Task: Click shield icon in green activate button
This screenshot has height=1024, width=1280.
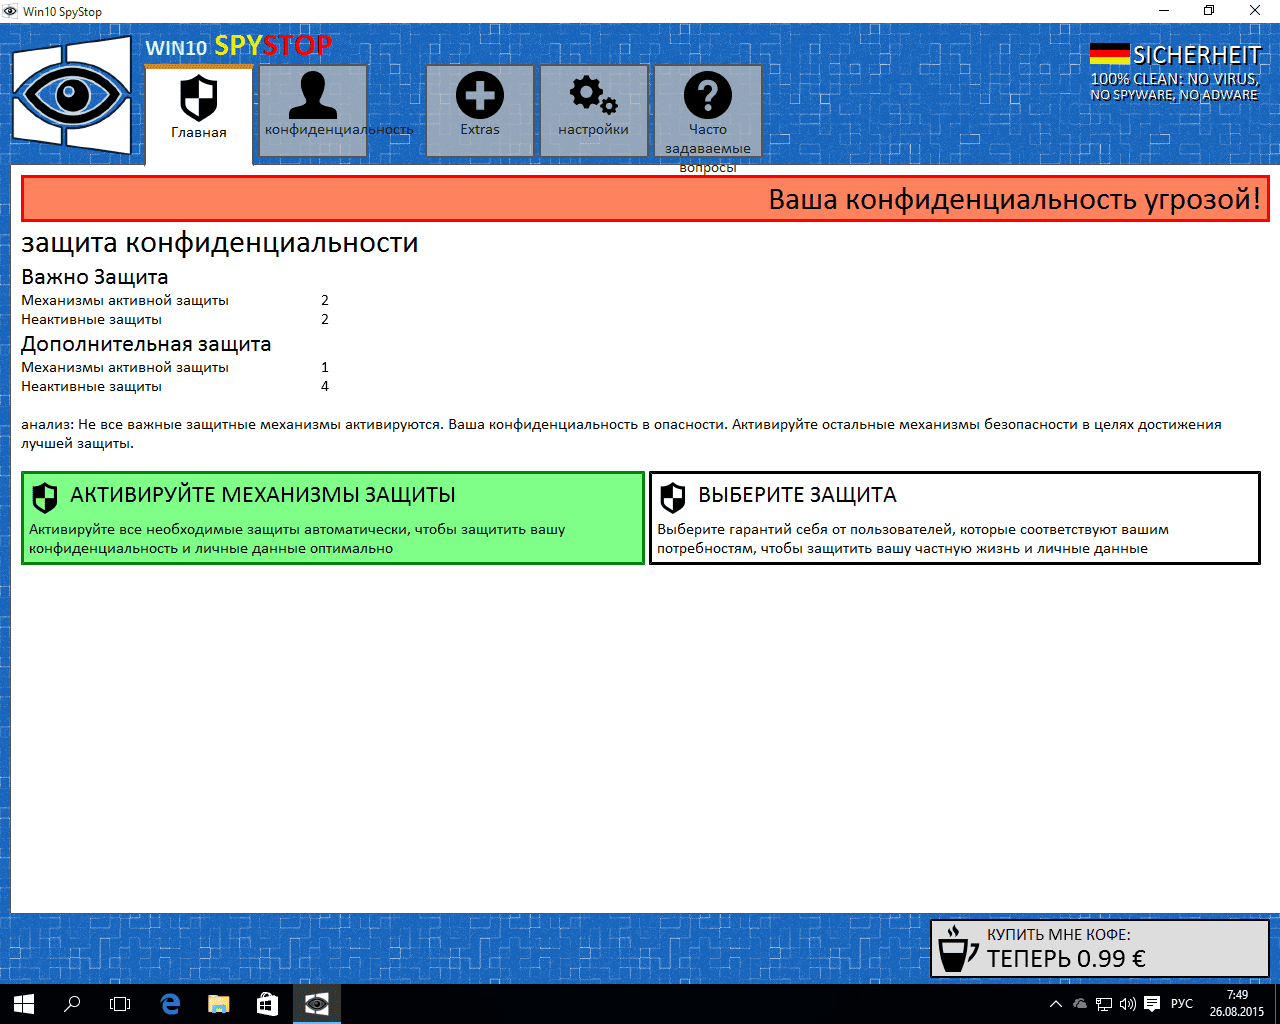Action: click(45, 497)
